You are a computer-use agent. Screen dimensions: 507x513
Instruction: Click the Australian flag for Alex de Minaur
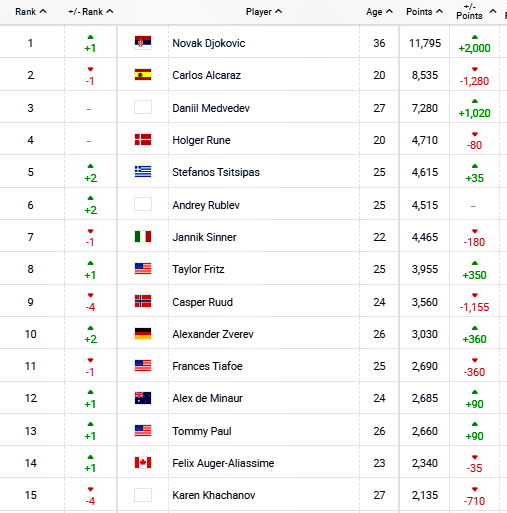pos(143,398)
